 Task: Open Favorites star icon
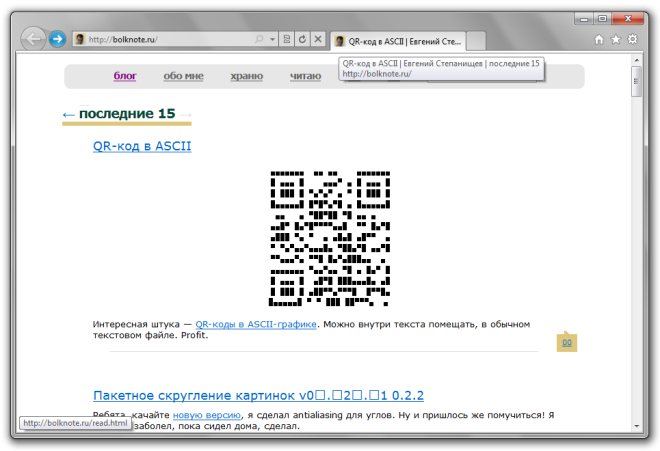616,40
